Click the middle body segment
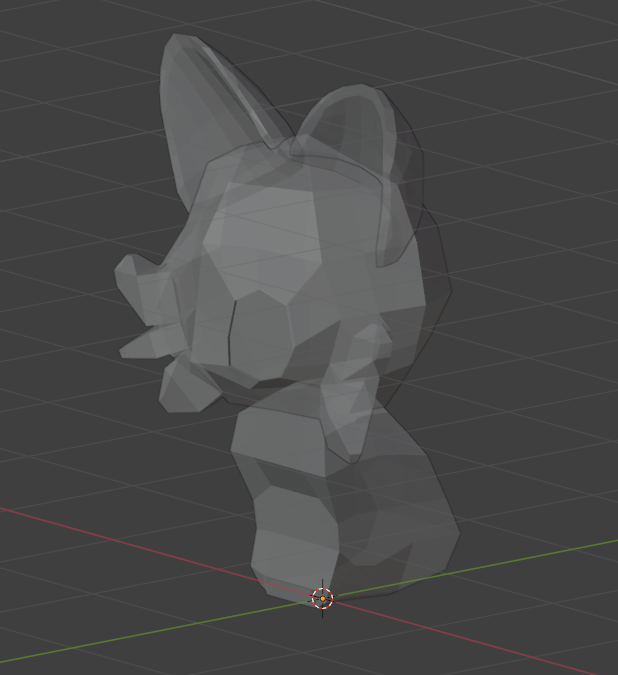The image size is (618, 675). [x=290, y=505]
